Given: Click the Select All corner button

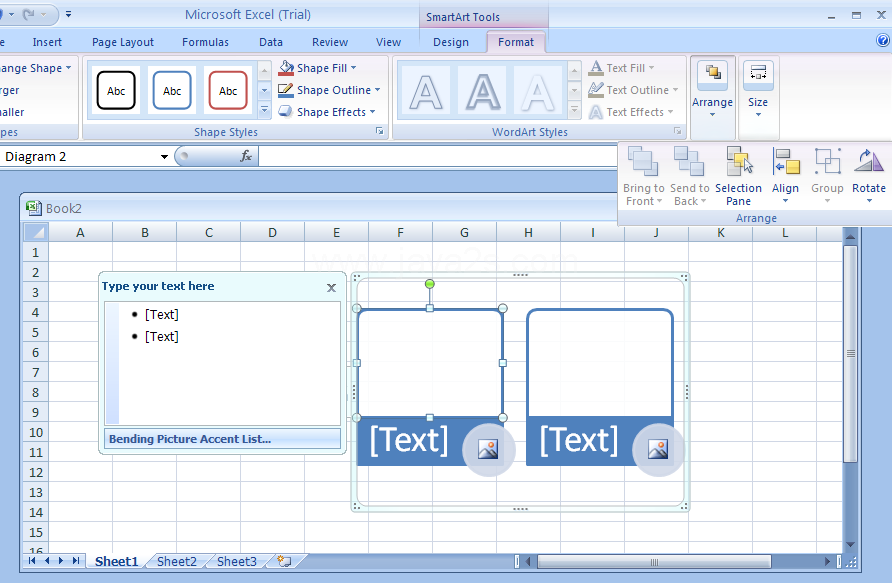Looking at the screenshot, I should (x=36, y=232).
